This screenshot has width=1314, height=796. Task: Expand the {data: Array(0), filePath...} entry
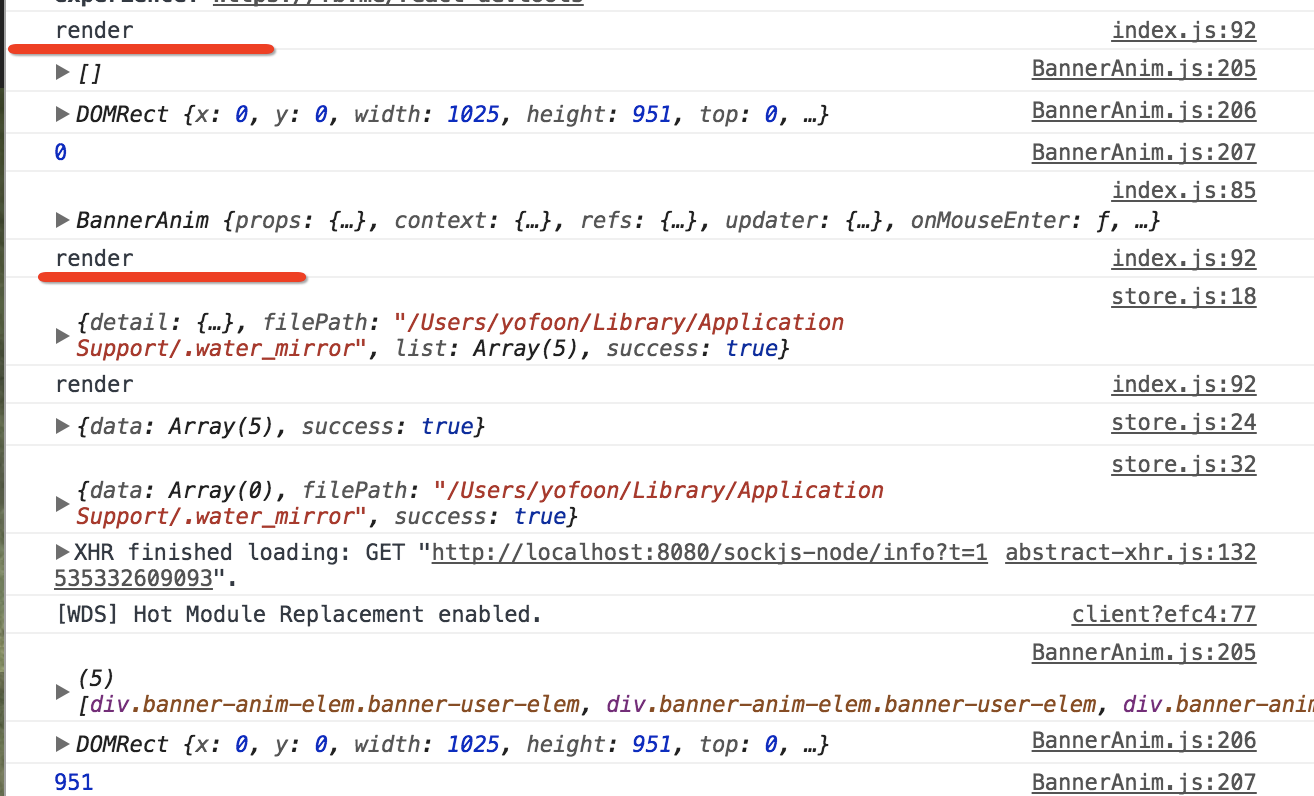click(63, 504)
